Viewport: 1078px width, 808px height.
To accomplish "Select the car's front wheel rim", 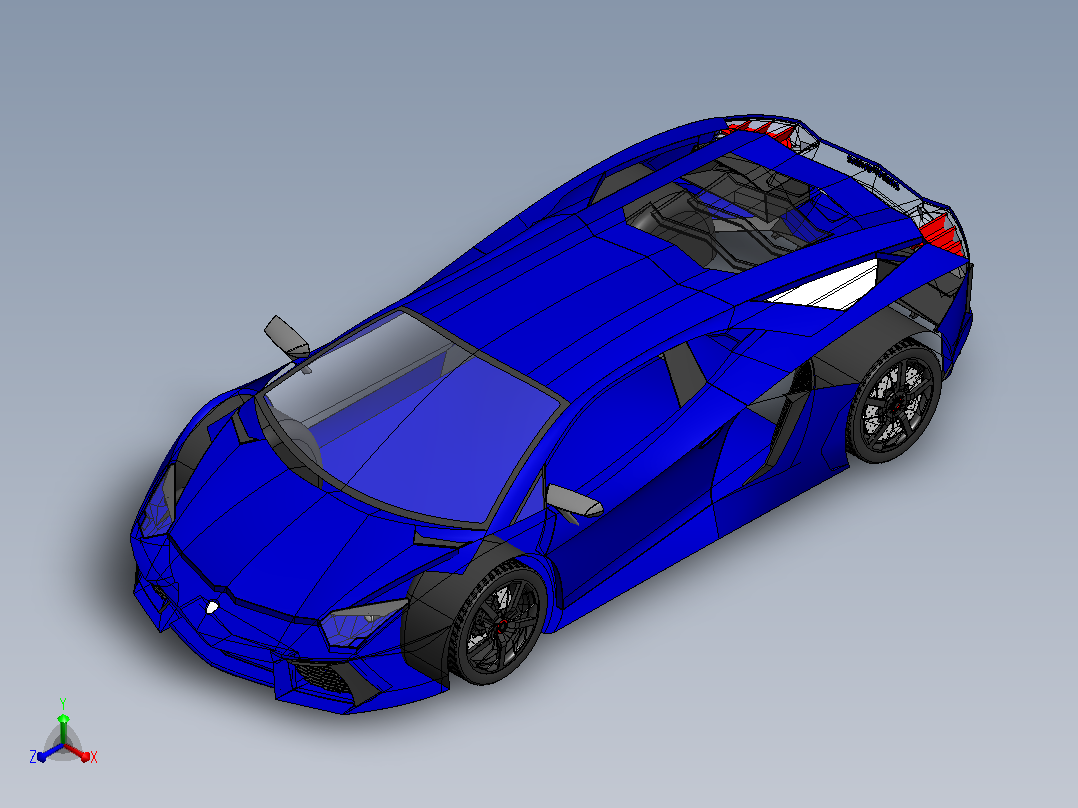I will [503, 625].
